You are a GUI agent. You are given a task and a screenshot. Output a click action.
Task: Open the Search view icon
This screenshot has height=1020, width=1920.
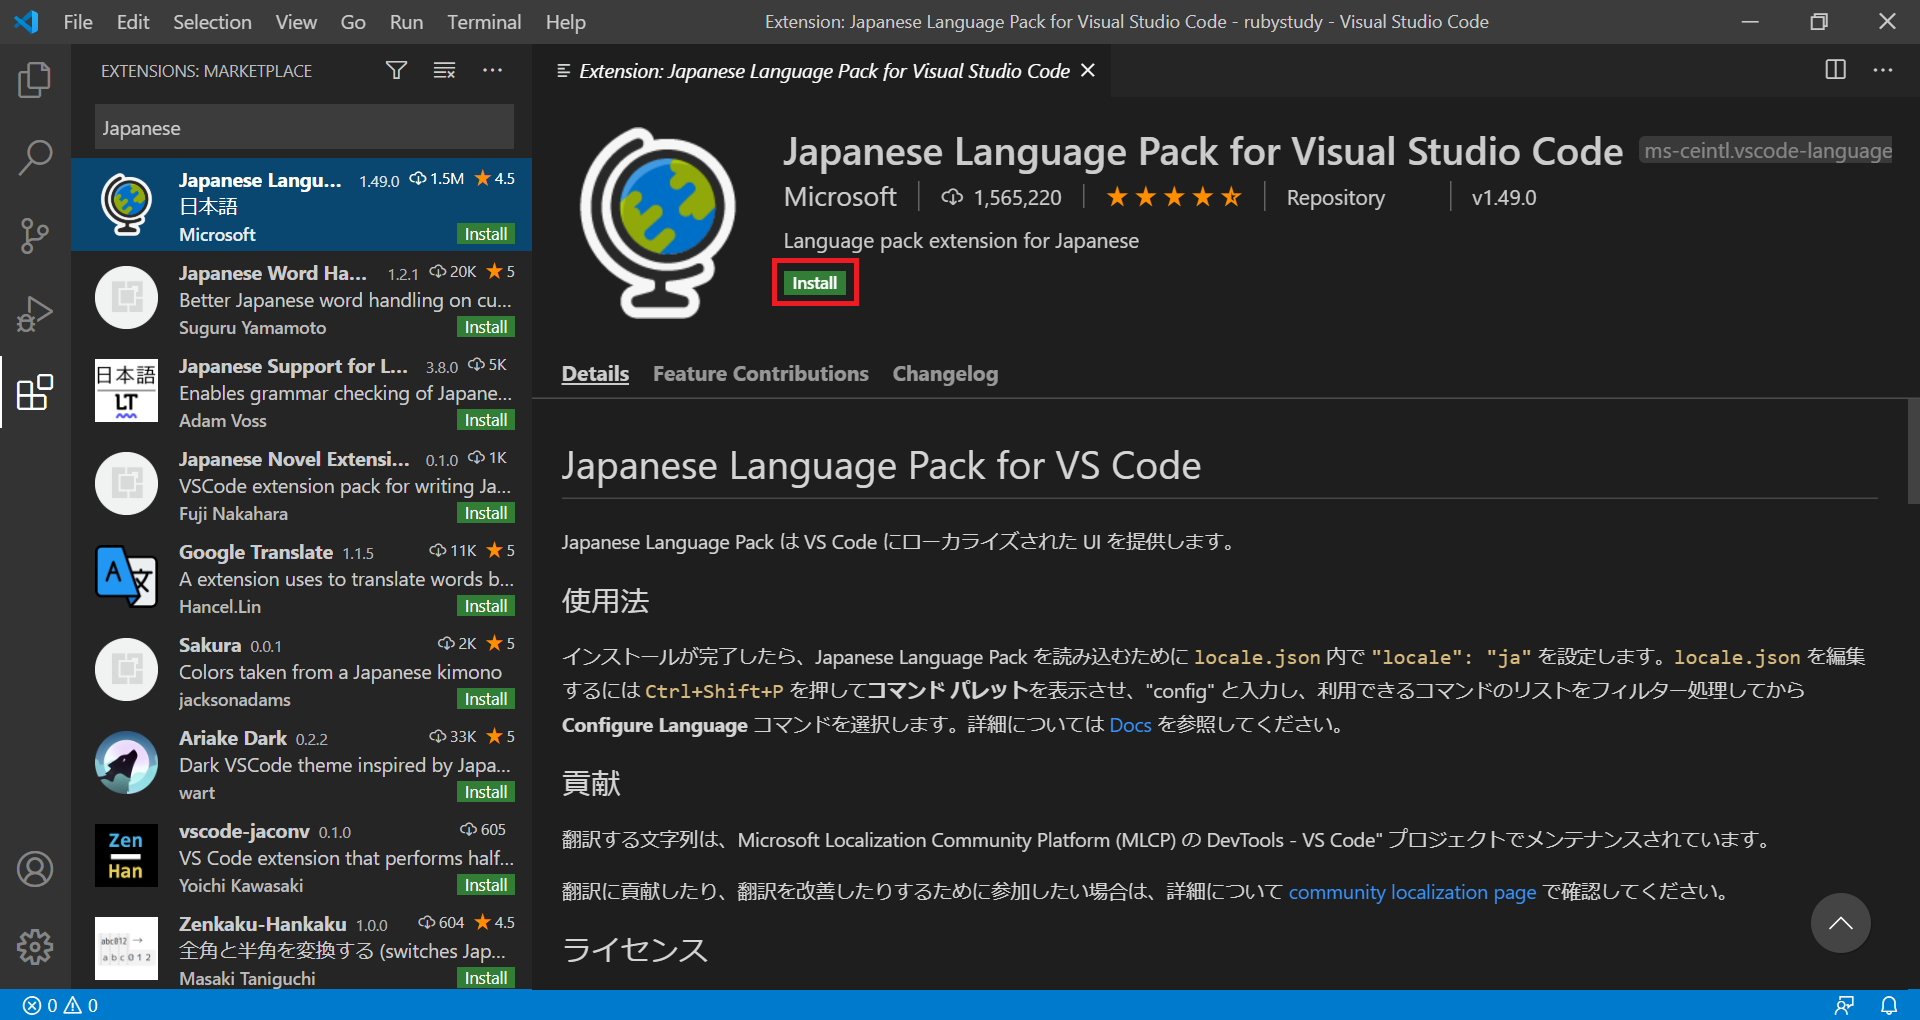click(x=35, y=158)
